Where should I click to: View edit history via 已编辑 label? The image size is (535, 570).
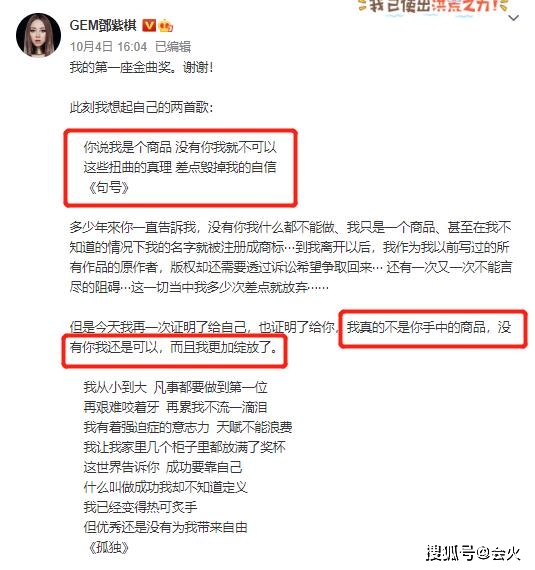(x=173, y=47)
